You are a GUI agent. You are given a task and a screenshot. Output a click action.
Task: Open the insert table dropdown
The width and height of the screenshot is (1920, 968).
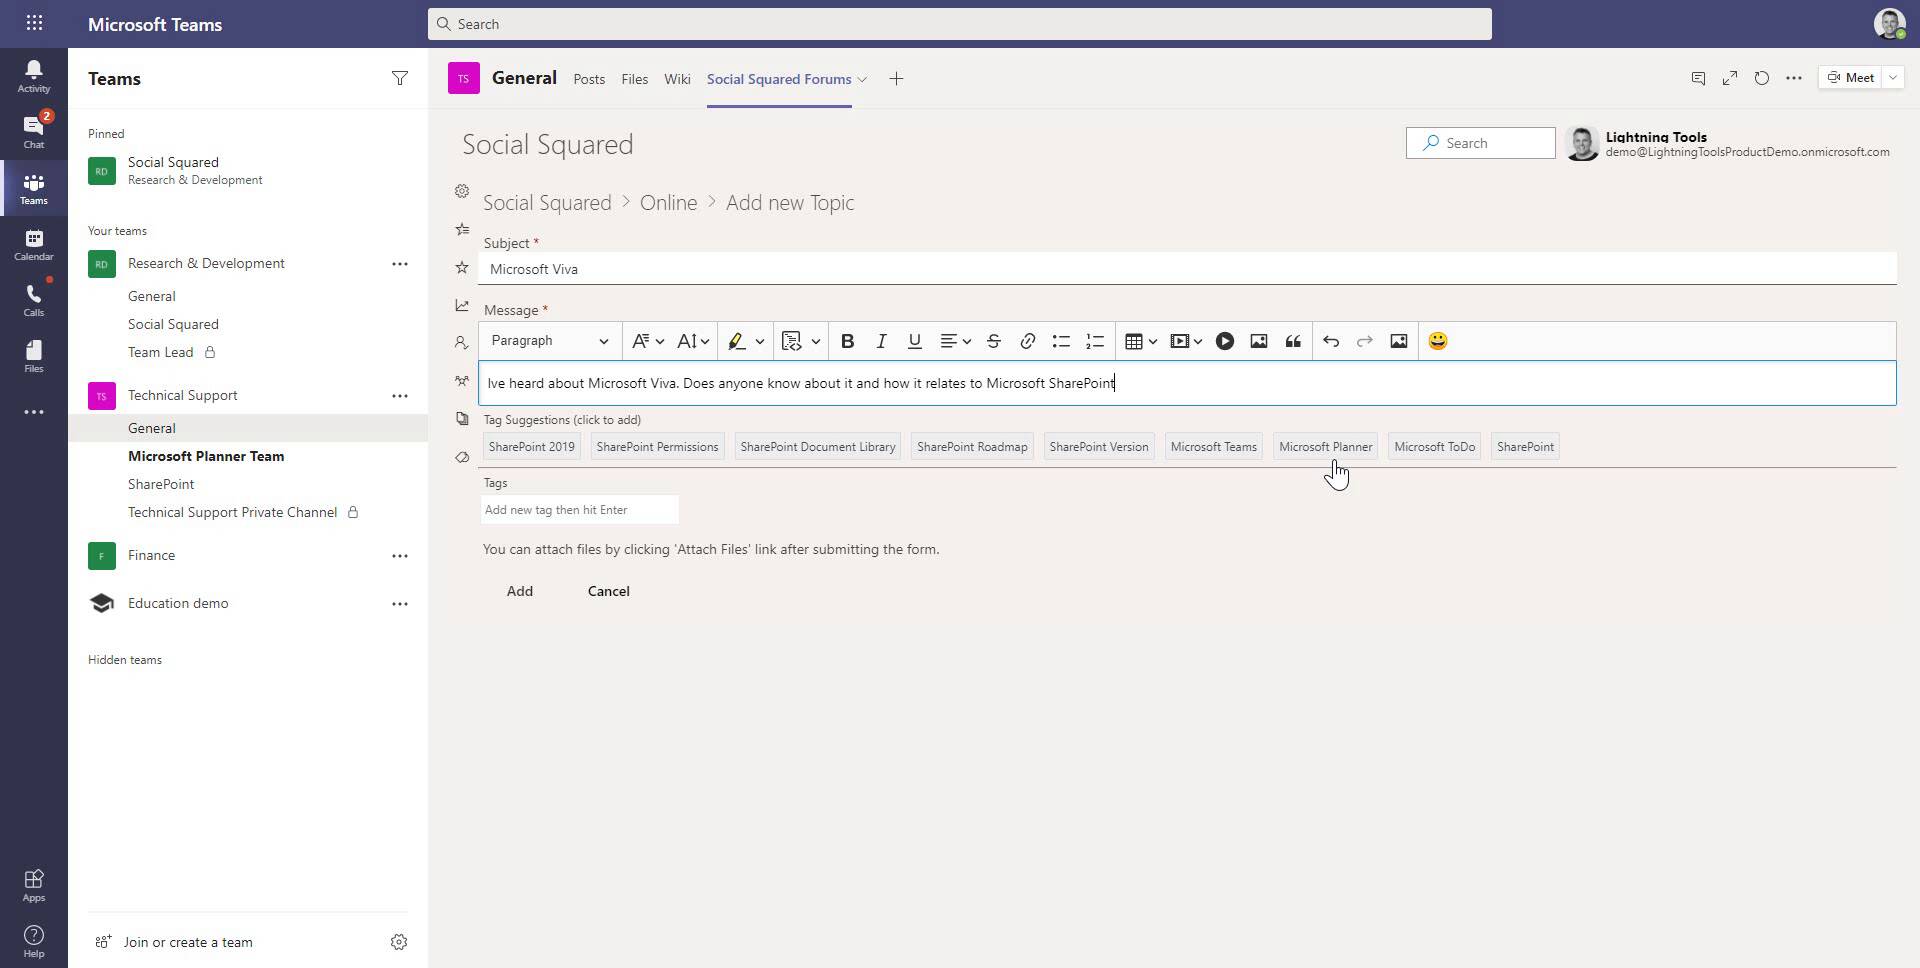tap(1140, 341)
